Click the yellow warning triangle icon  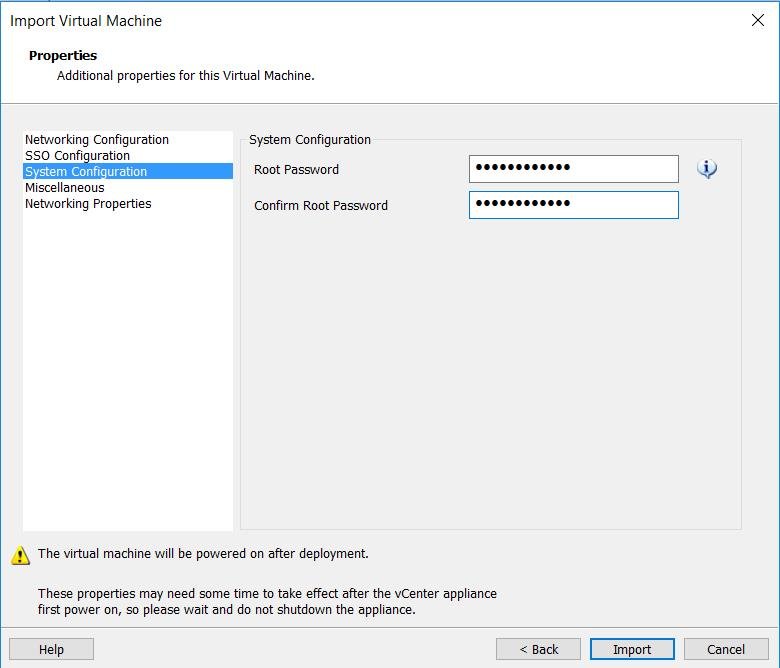(x=20, y=555)
